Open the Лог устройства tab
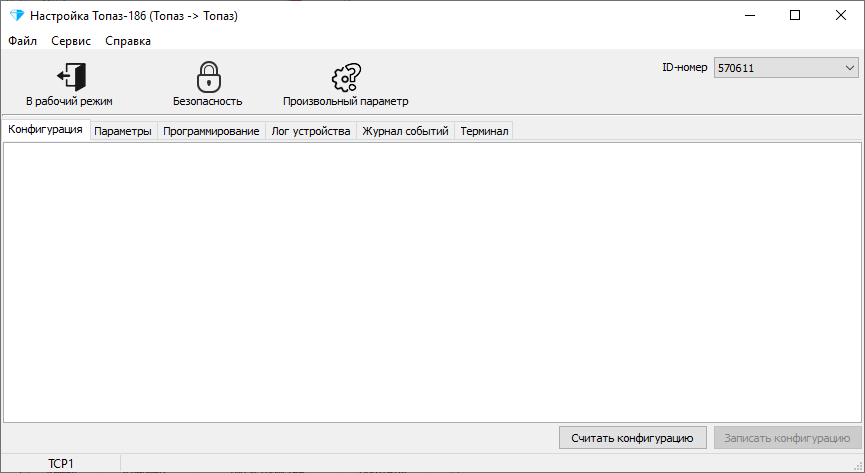The height and width of the screenshot is (473, 865). pos(311,131)
